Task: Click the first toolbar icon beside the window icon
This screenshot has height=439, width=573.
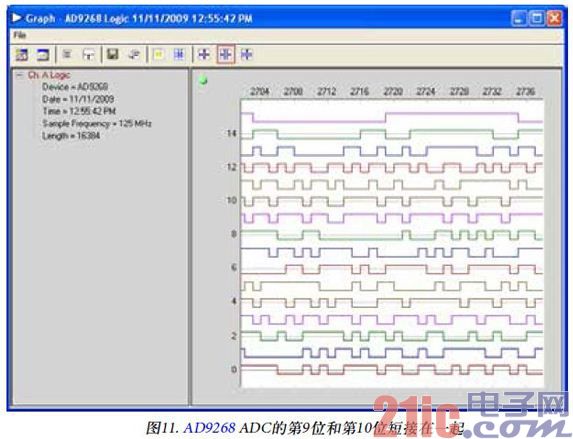Action: [22, 55]
